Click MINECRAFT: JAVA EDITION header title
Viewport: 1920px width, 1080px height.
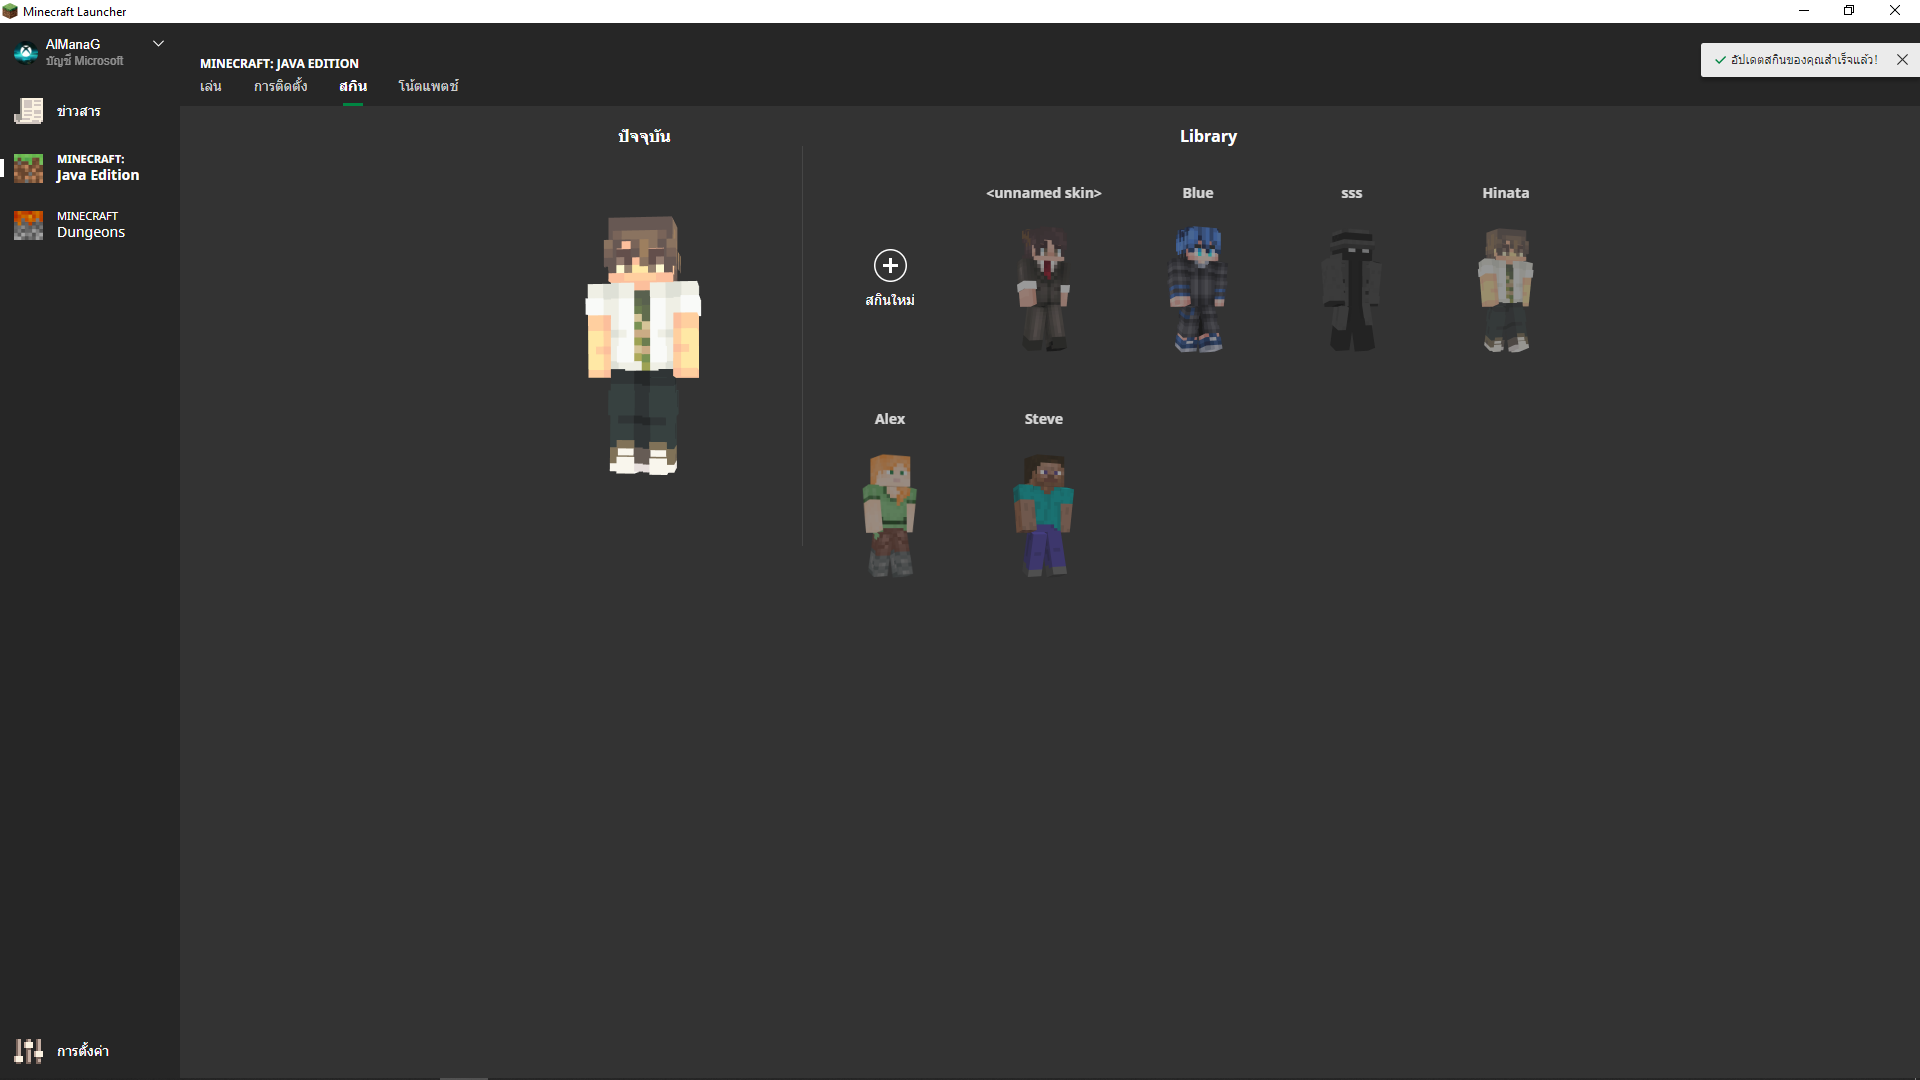[x=279, y=63]
